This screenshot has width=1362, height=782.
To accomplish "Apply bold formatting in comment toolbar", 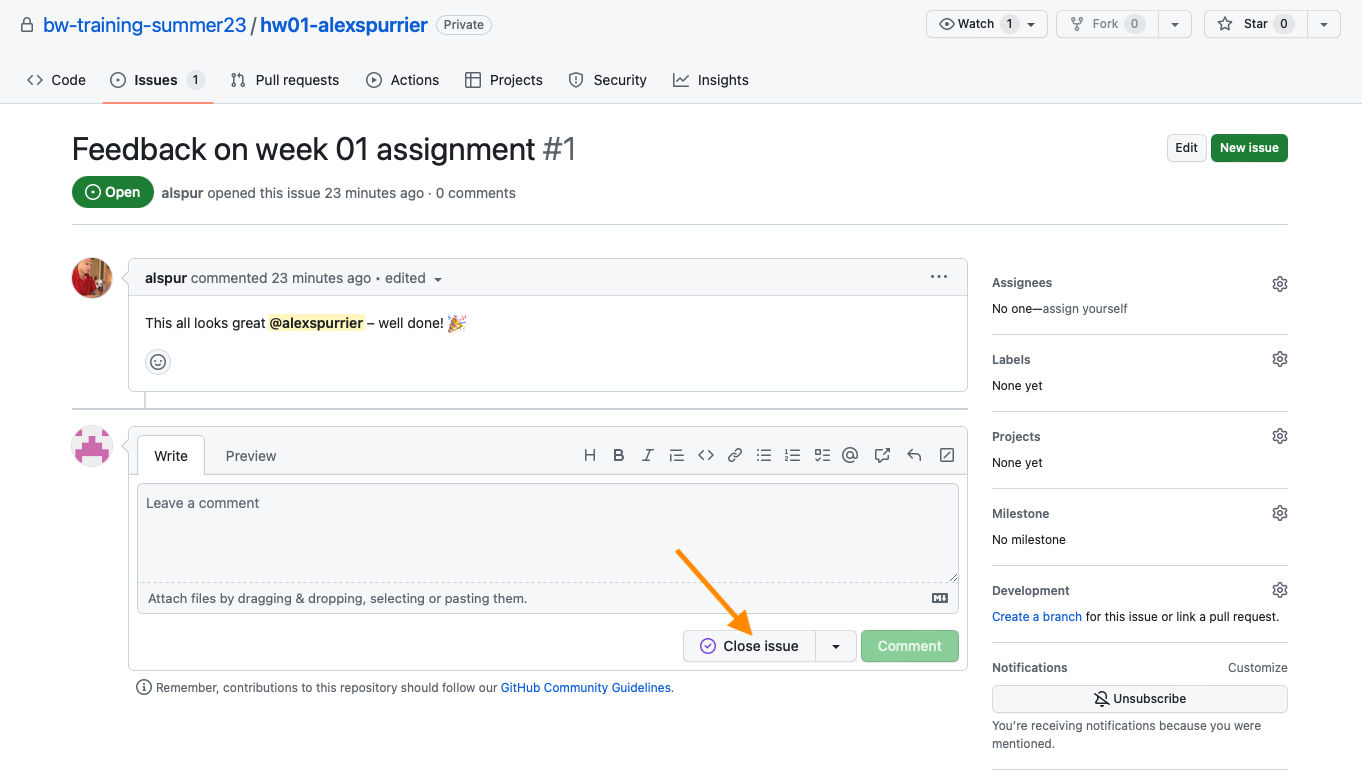I will tap(619, 455).
